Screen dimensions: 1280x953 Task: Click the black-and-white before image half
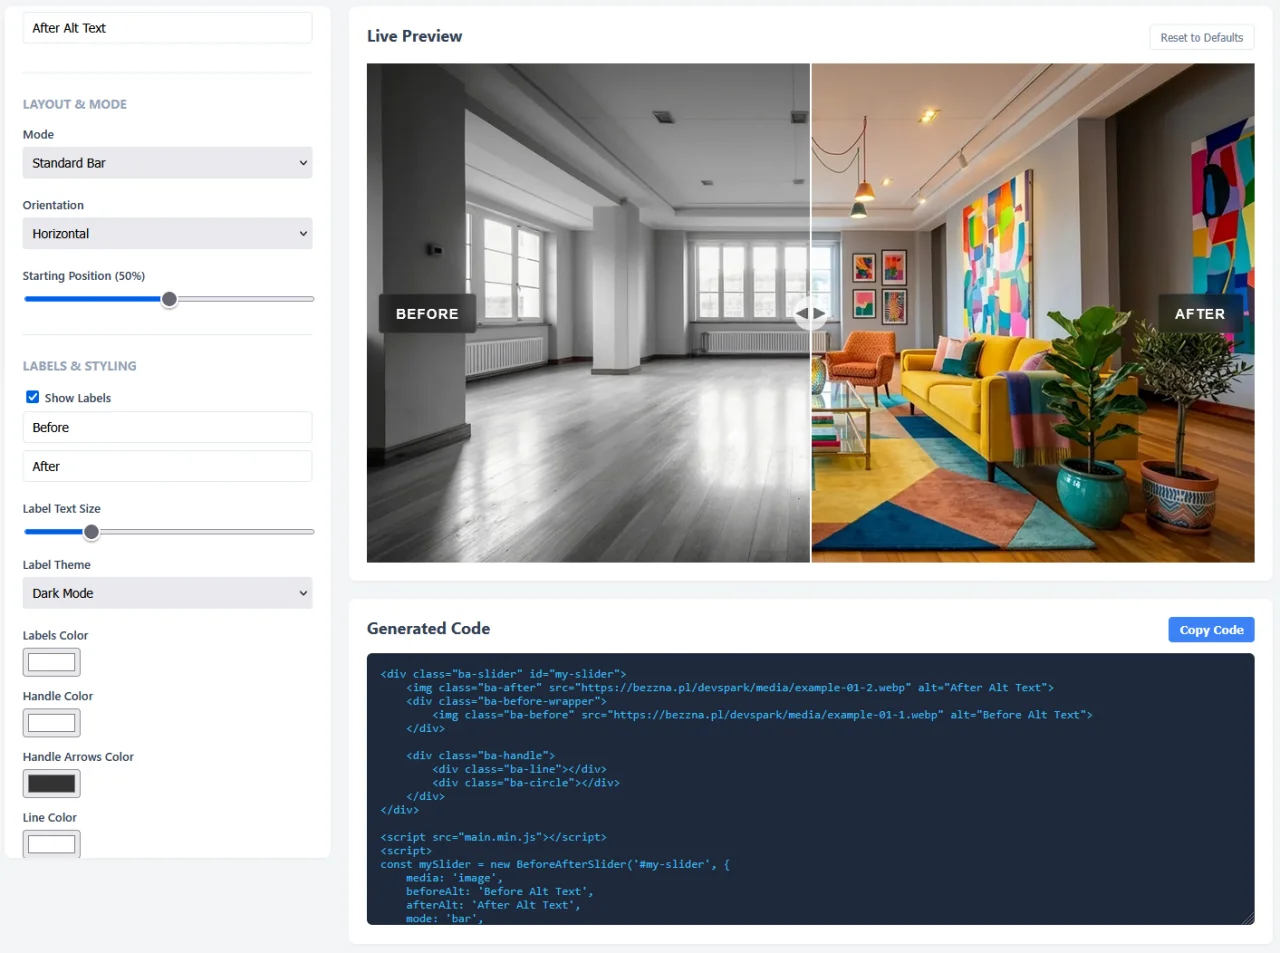pos(588,313)
